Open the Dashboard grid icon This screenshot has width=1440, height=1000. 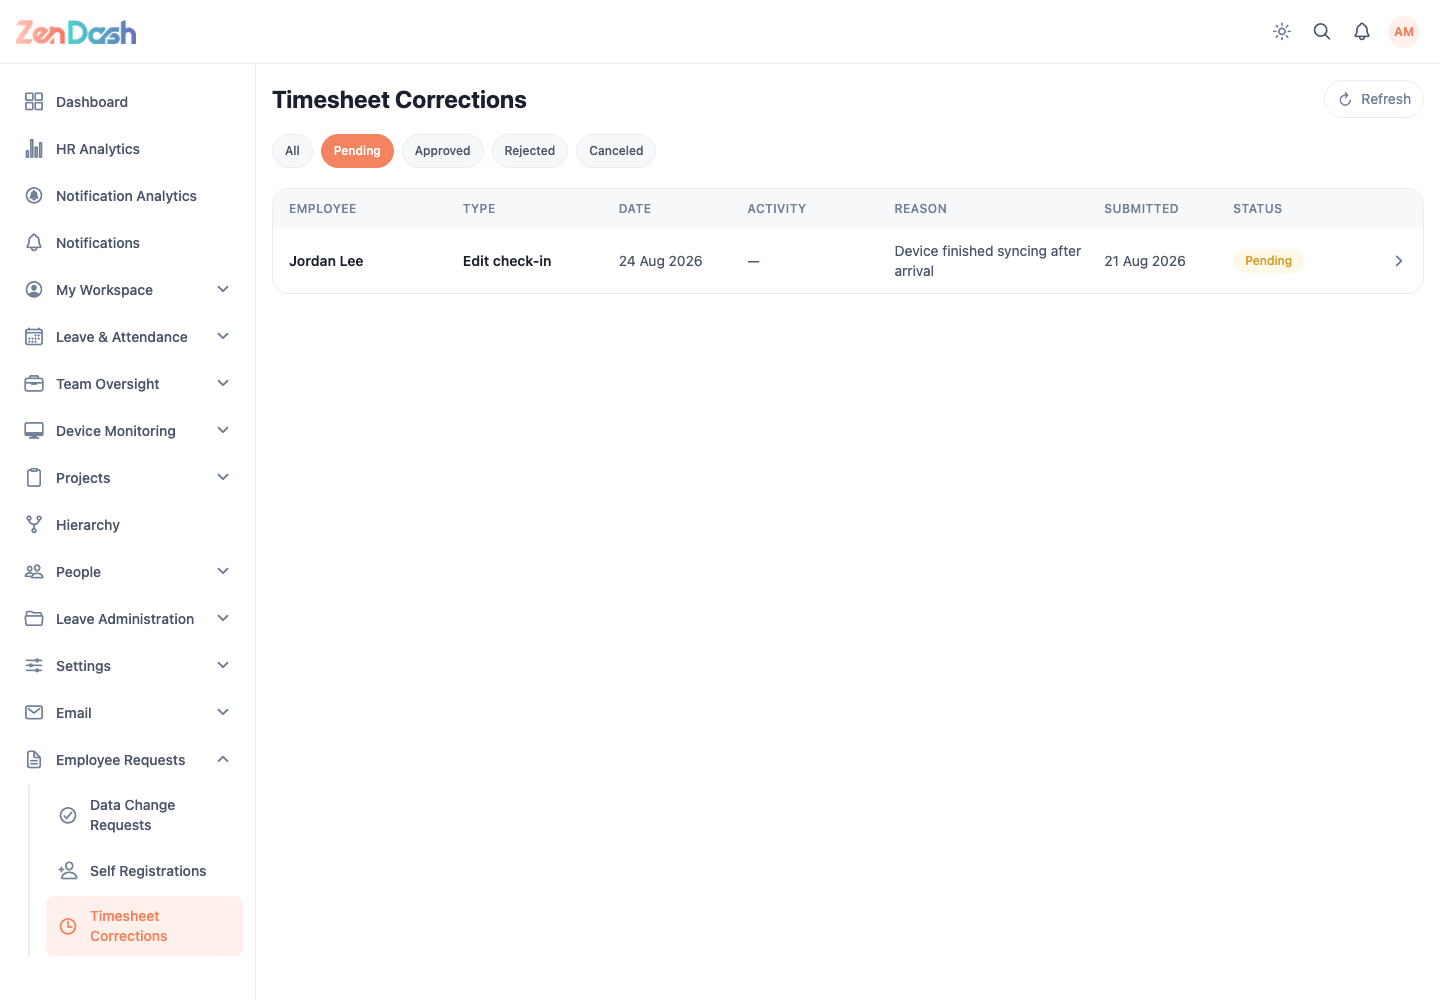tap(34, 101)
